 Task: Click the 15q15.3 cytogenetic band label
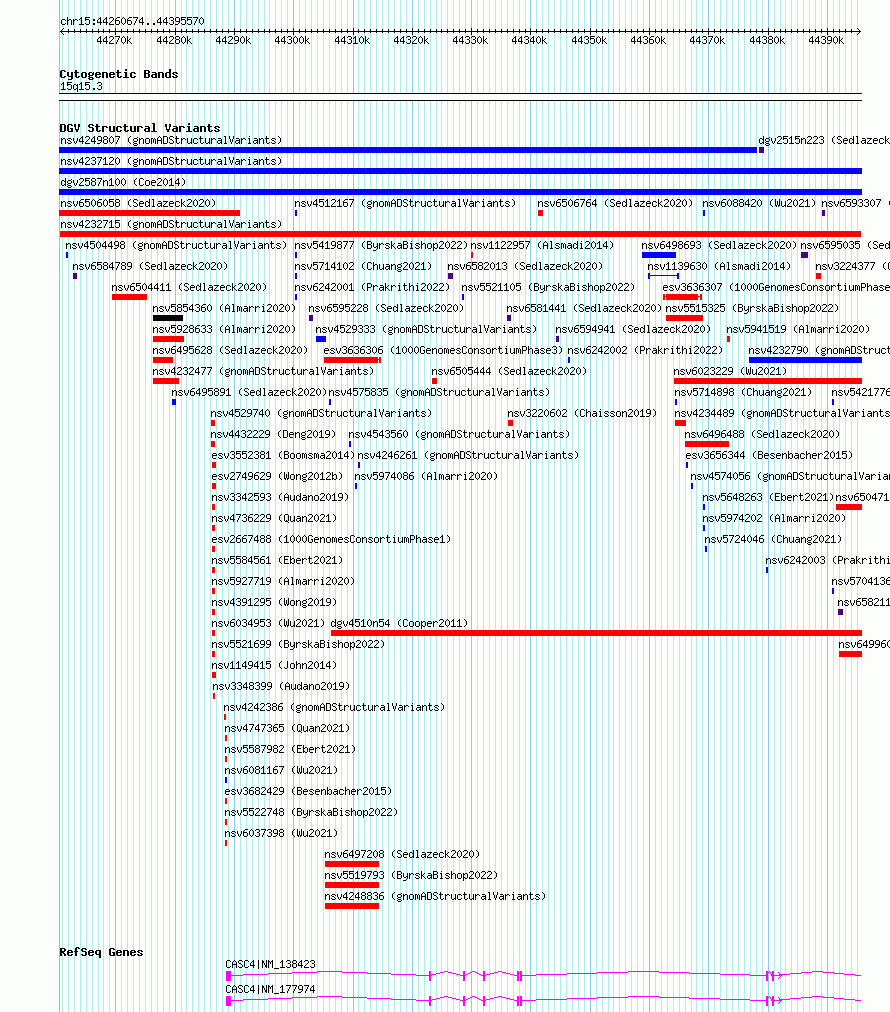81,86
